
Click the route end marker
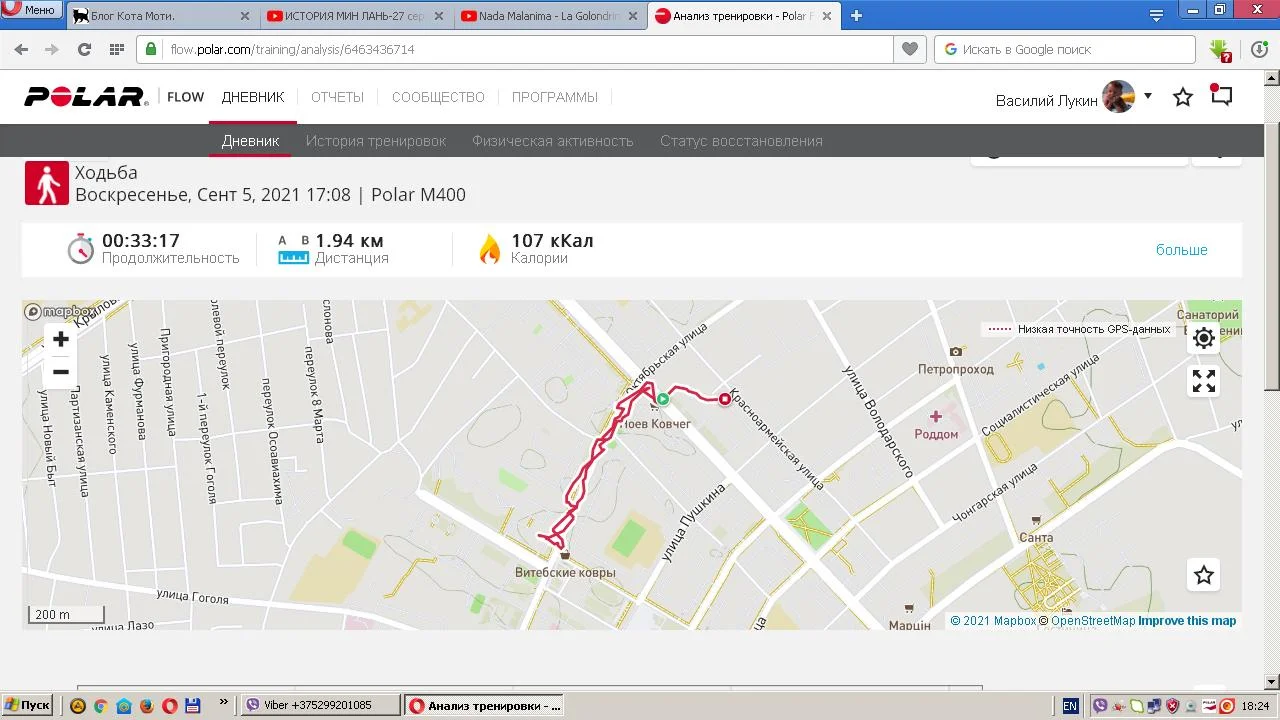point(725,399)
